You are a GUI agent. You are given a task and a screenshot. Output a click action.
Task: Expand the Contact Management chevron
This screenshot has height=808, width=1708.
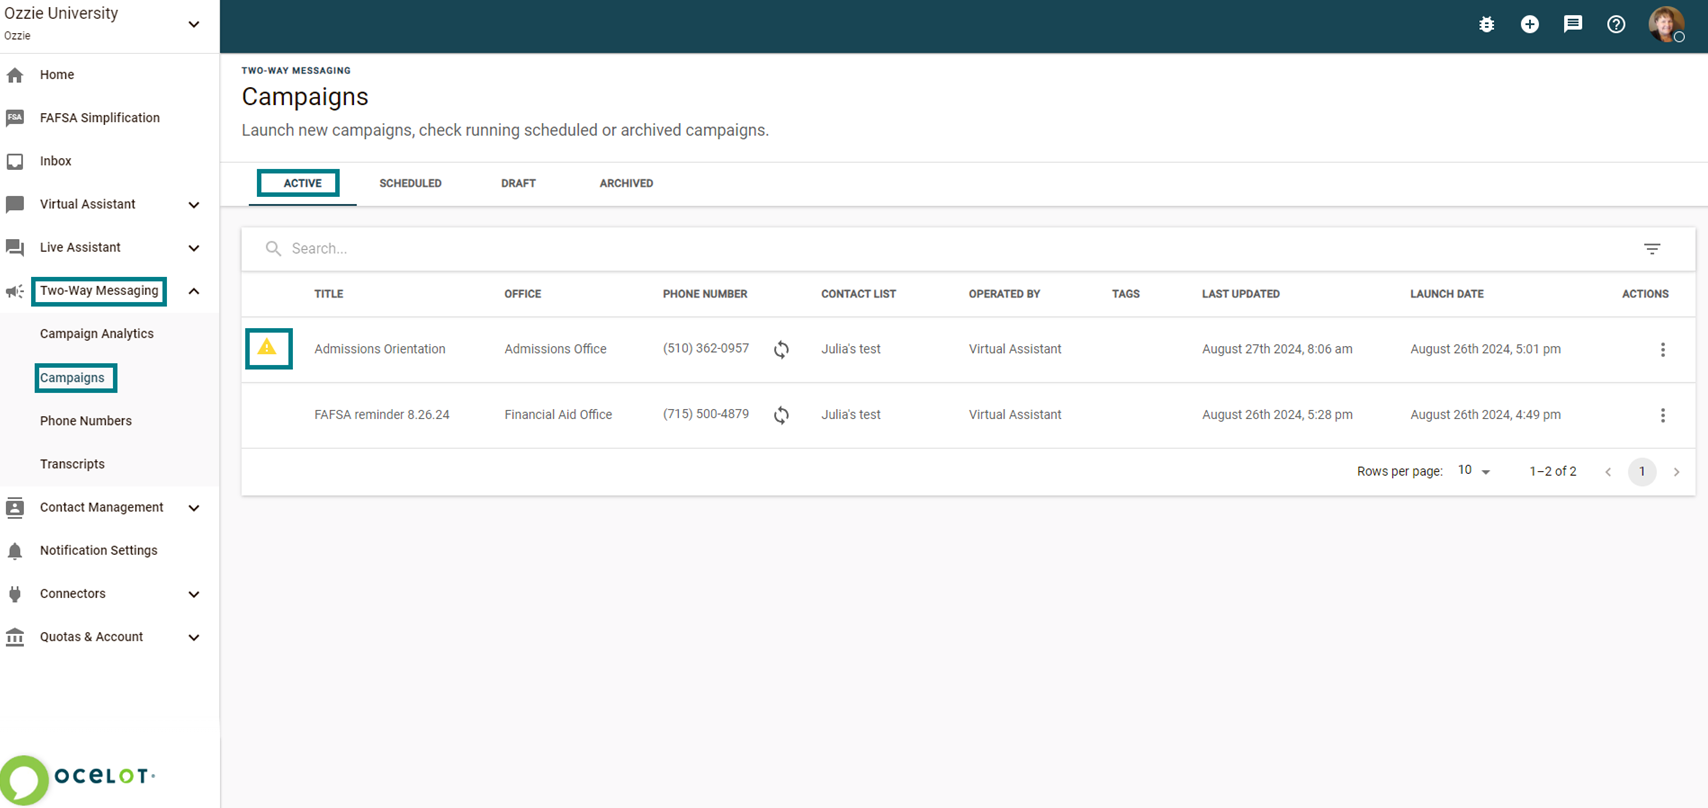(194, 508)
